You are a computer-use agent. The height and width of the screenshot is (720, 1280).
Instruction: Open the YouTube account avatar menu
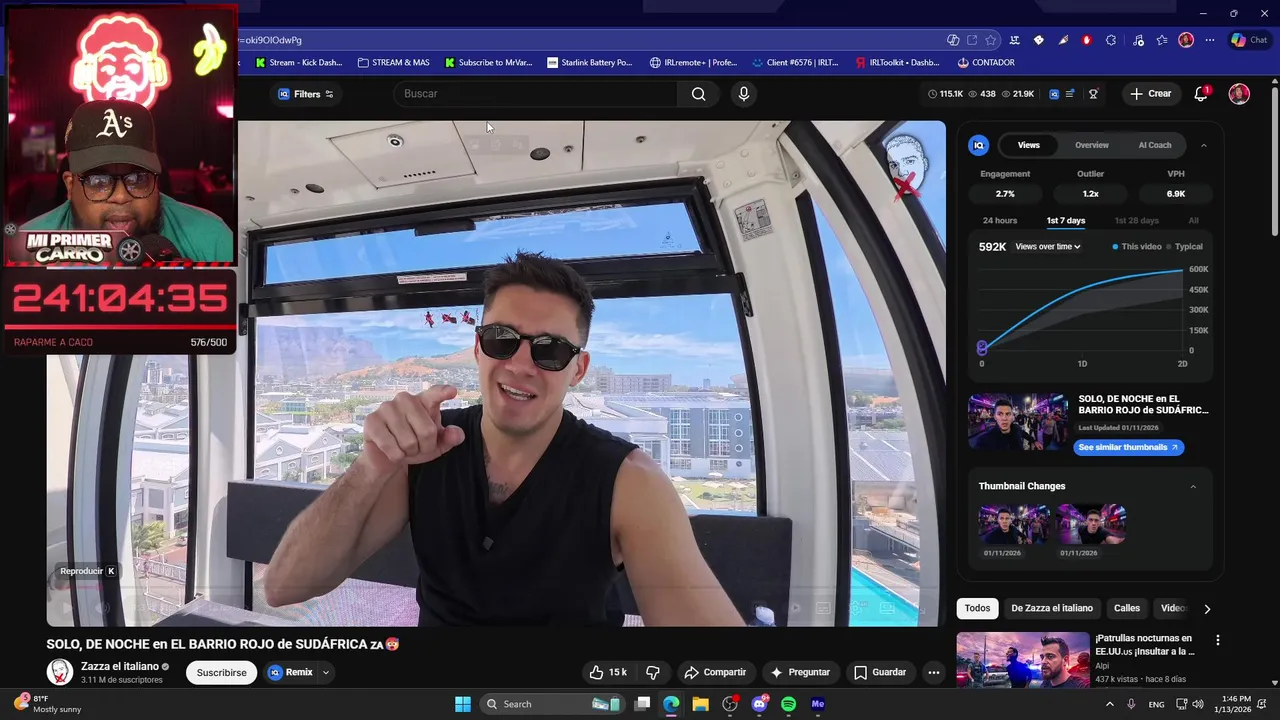[1239, 94]
